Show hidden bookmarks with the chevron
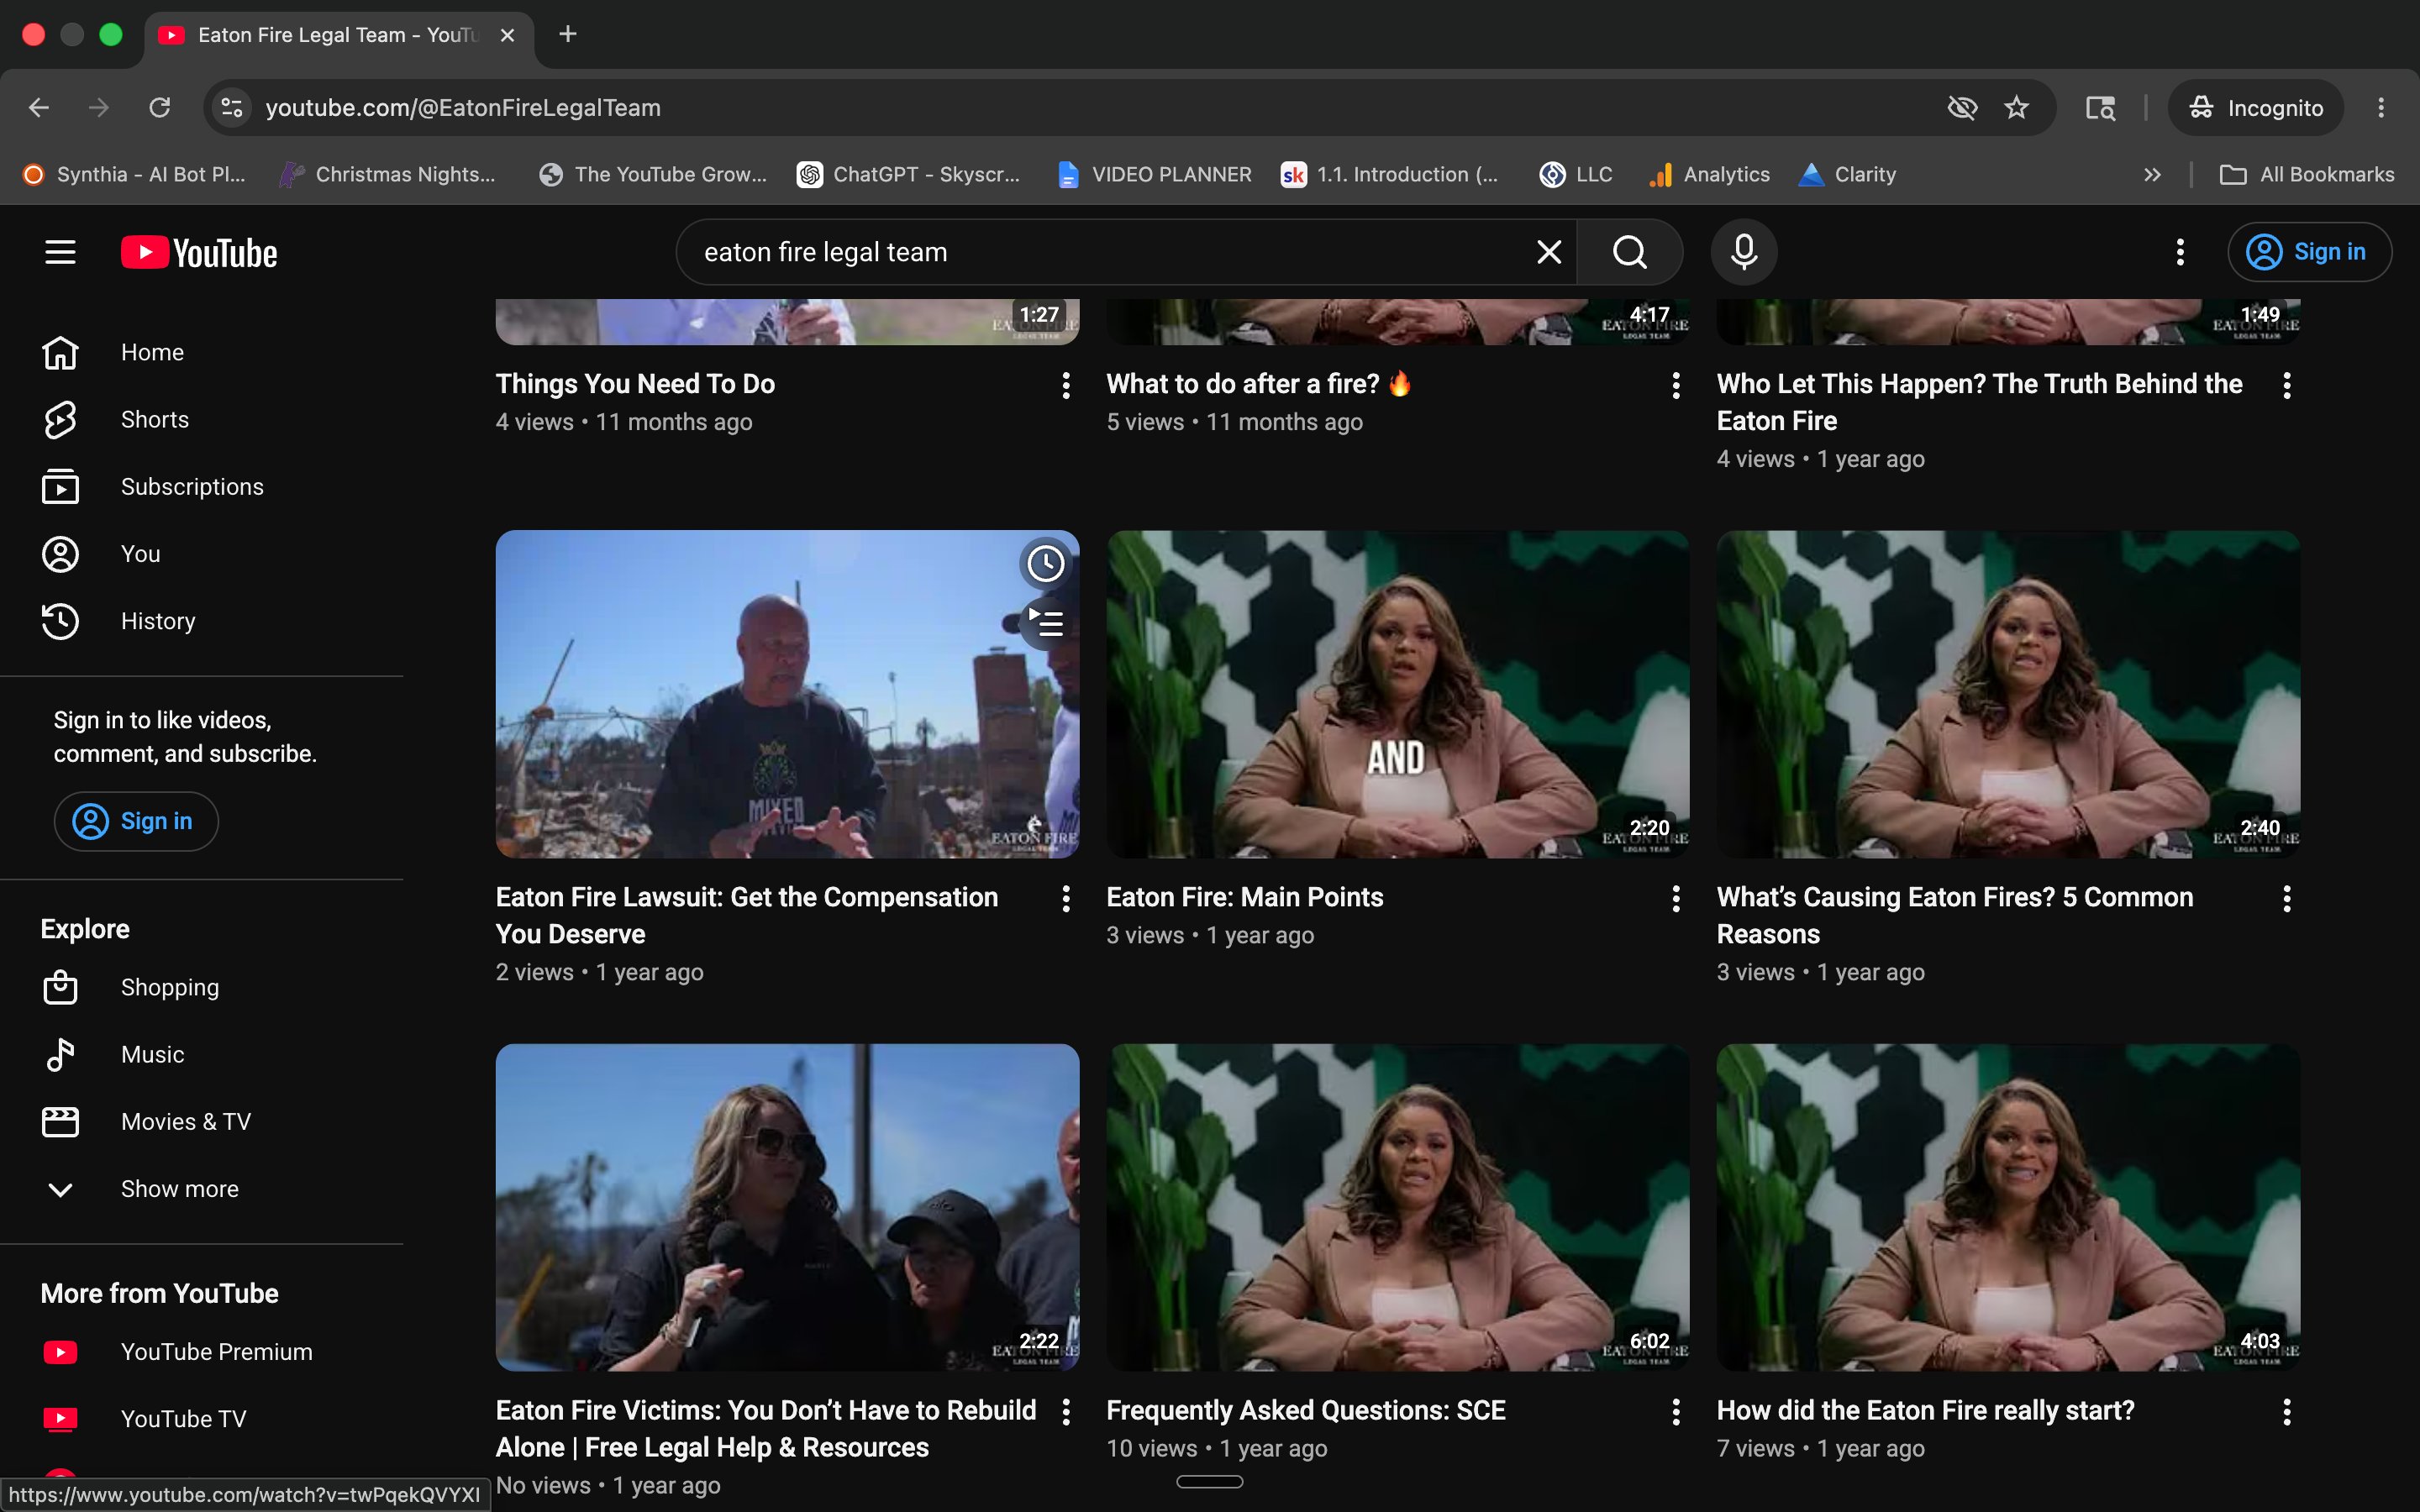 [x=2152, y=175]
